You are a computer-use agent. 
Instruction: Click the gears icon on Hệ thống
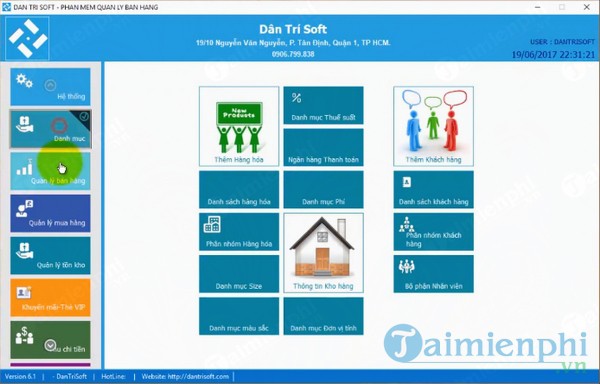pos(24,81)
